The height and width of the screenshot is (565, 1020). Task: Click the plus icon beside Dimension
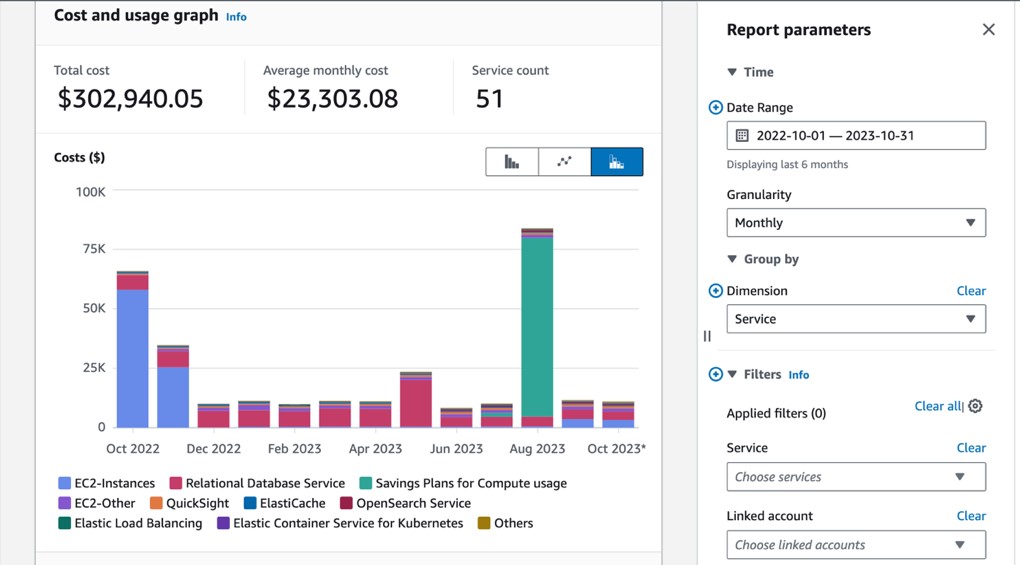coord(715,291)
